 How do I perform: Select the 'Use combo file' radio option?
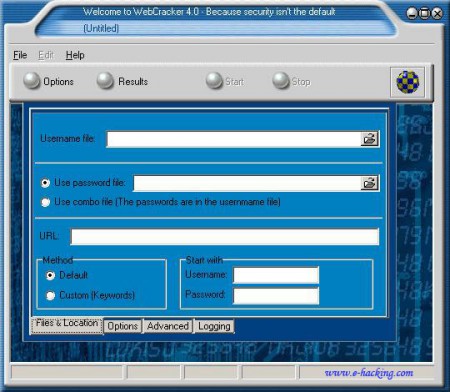[x=45, y=202]
